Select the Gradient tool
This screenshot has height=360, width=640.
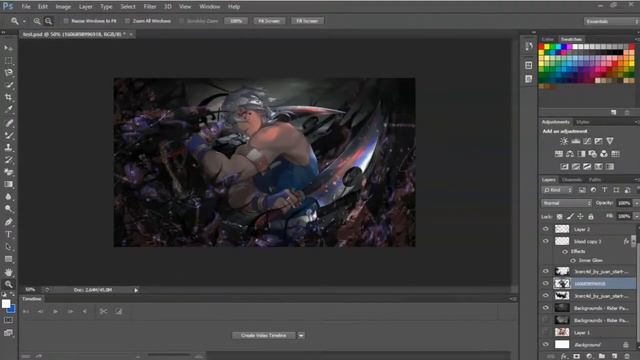click(8, 184)
